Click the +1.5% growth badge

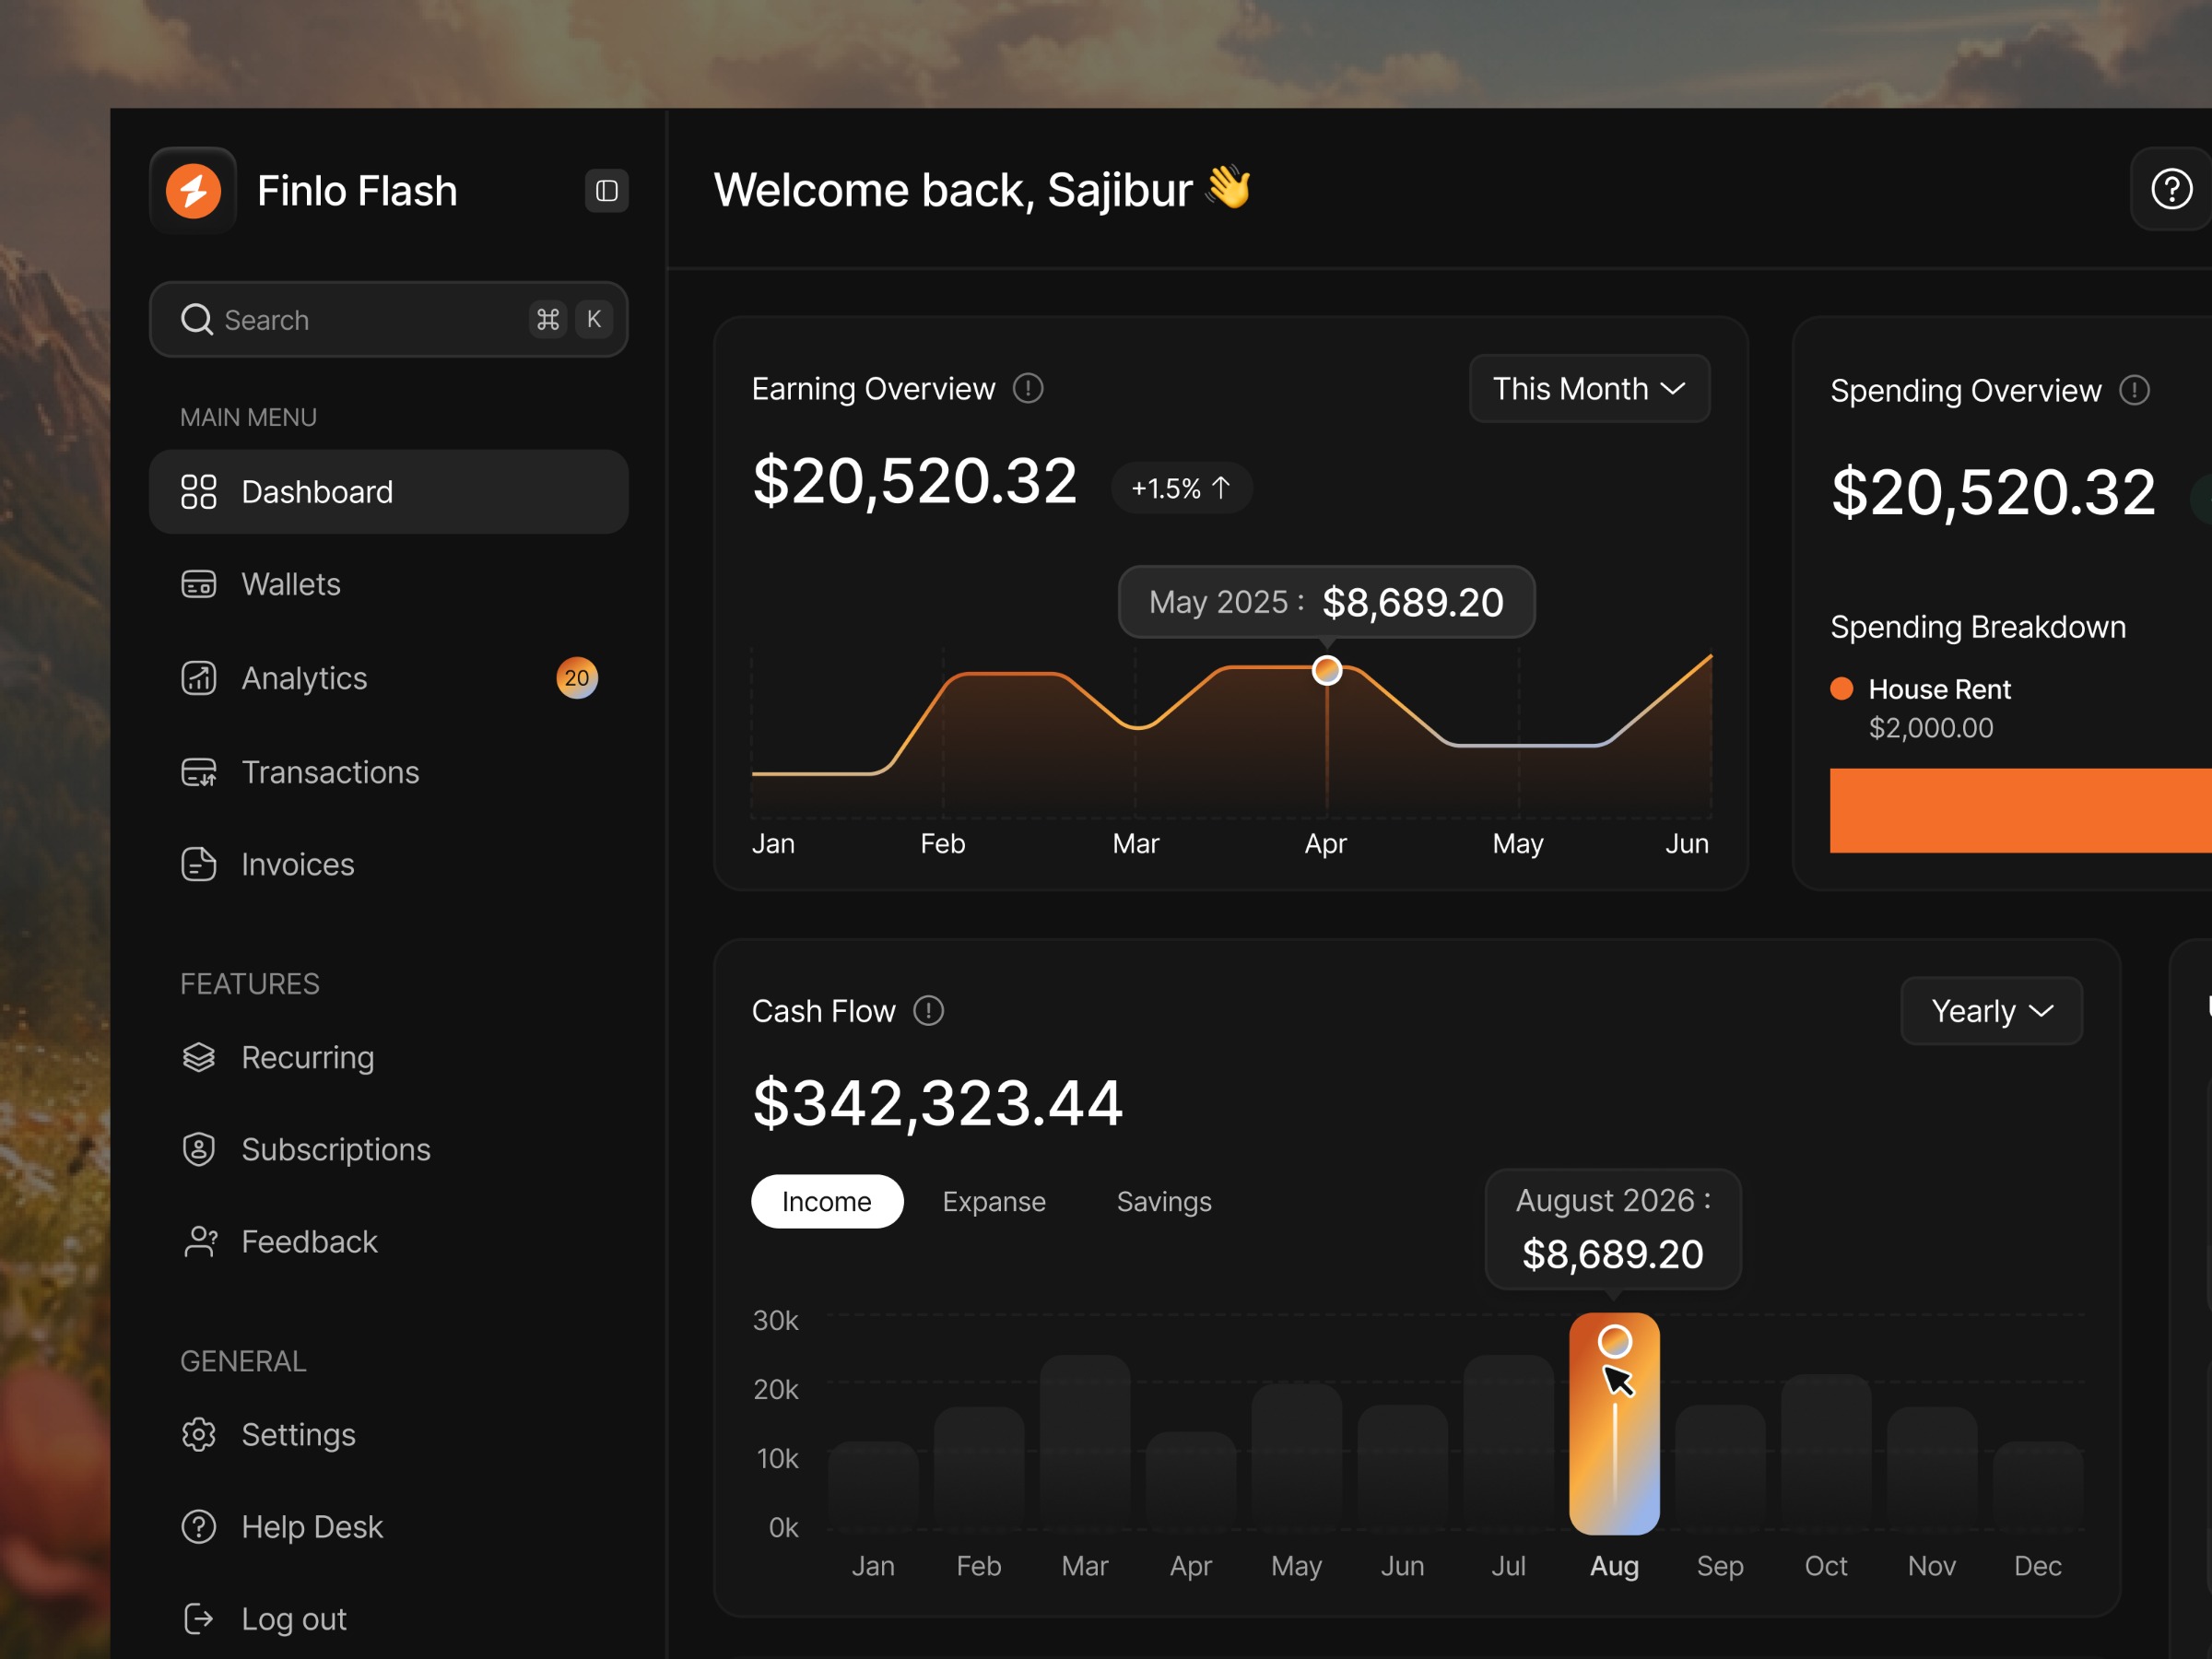pyautogui.click(x=1180, y=488)
